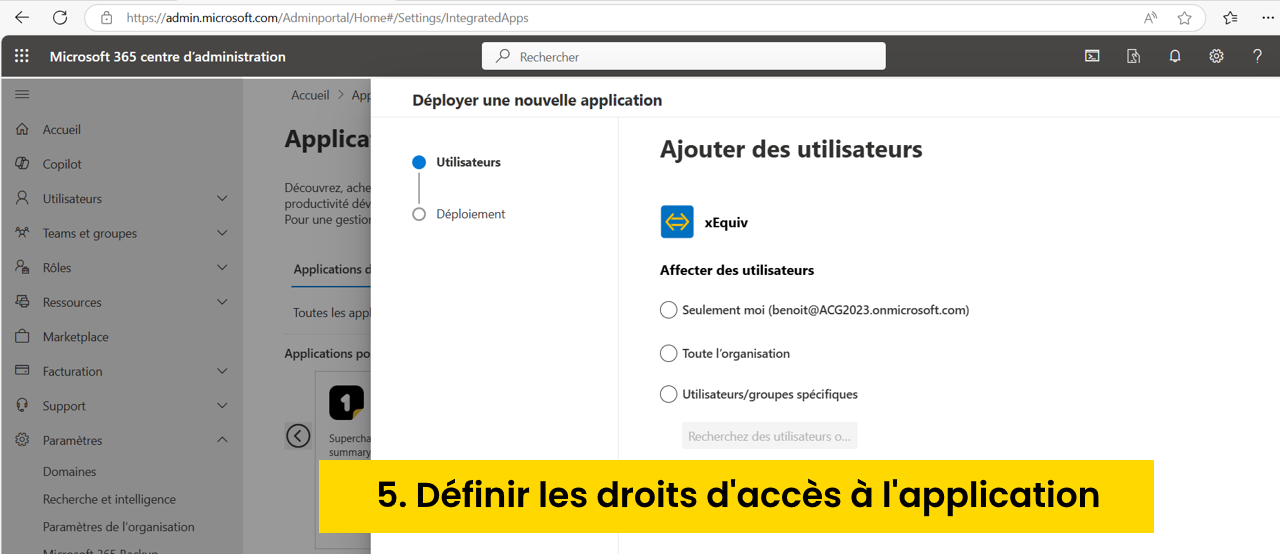The image size is (1280, 554).
Task: Expand the Utilisateurs sidebar section
Action: click(x=222, y=199)
